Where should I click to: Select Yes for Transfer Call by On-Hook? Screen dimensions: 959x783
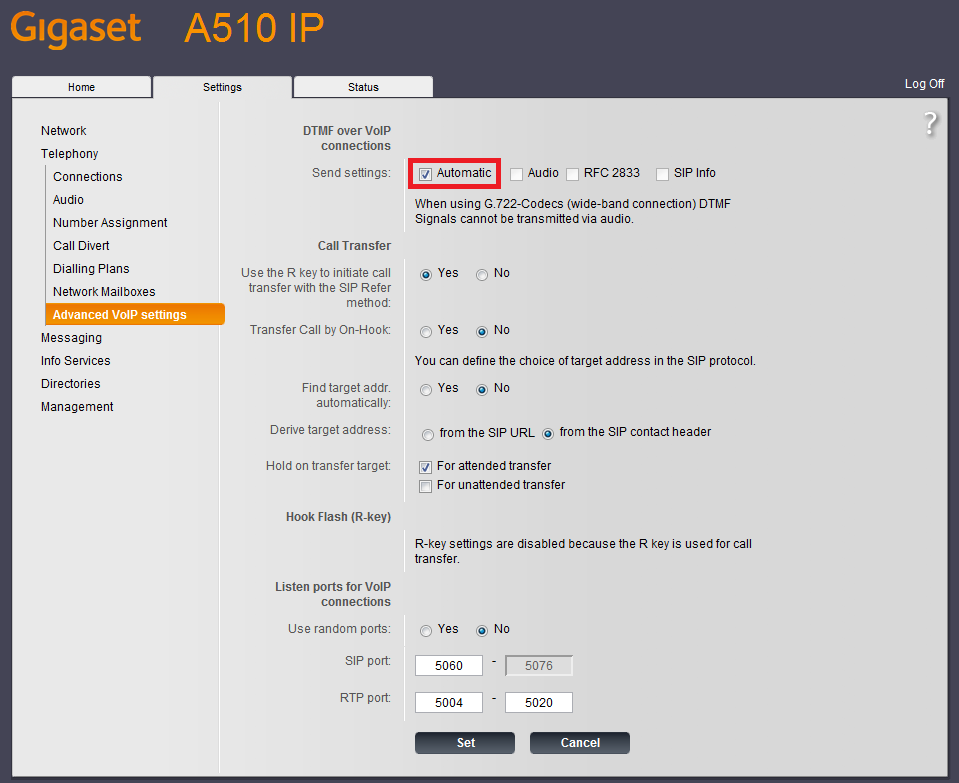pos(426,331)
